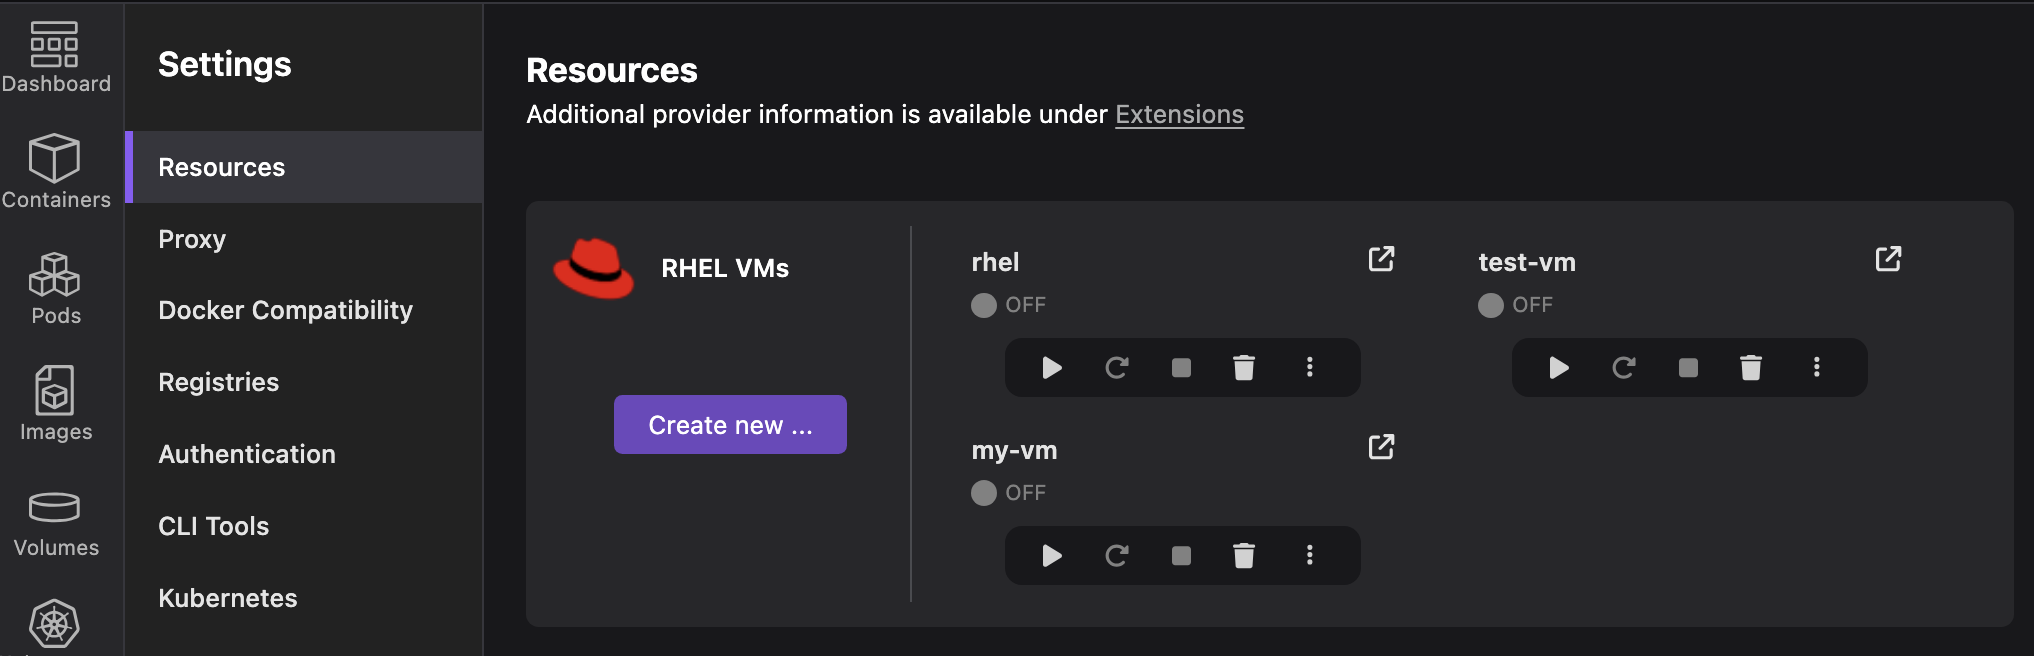Open more options for rhel VM
The height and width of the screenshot is (656, 2034).
[1309, 368]
